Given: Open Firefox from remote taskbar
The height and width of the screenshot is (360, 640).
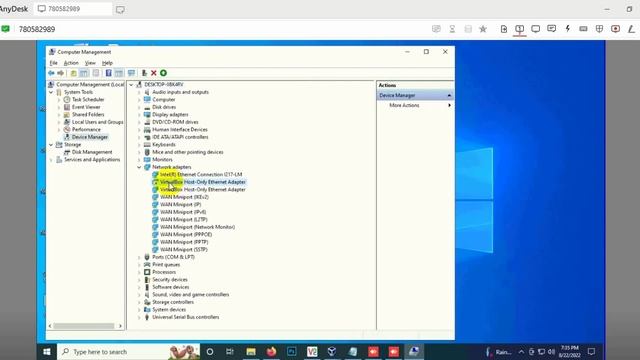Looking at the screenshot, I should pos(271,351).
